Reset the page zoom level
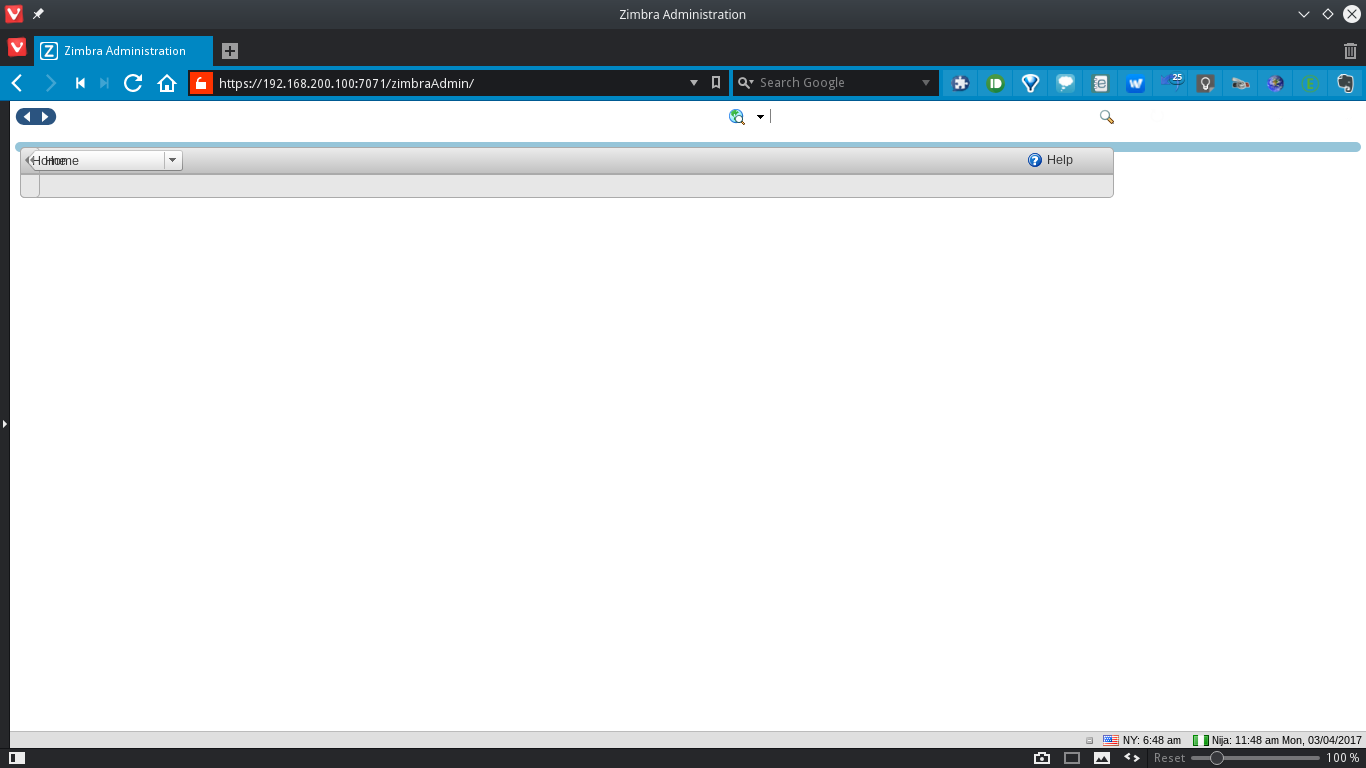 click(1169, 758)
